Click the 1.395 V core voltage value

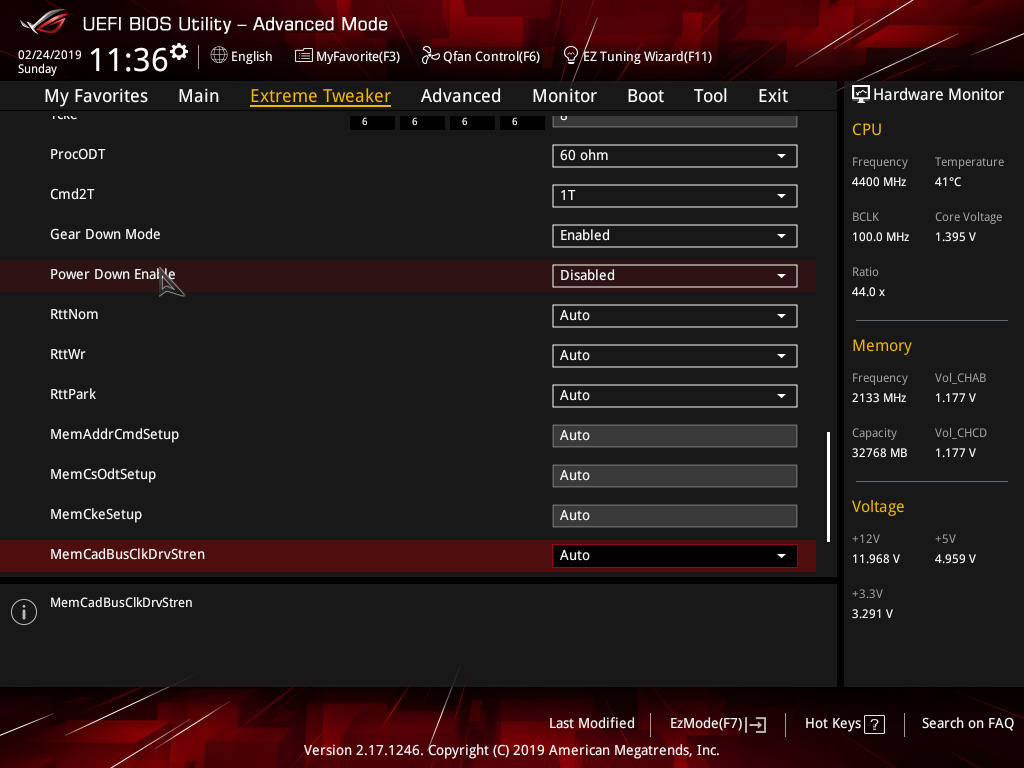tap(955, 237)
